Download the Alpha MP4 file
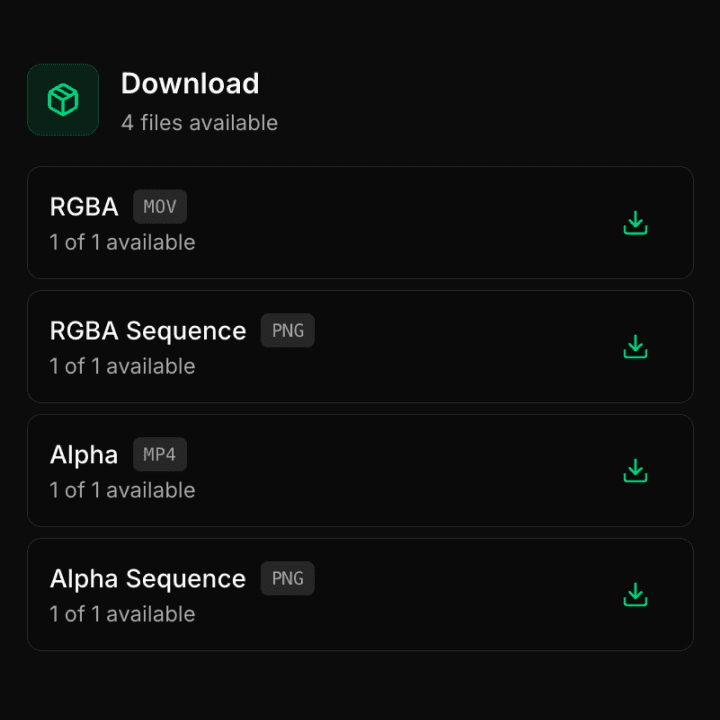Viewport: 720px width, 720px height. click(x=635, y=471)
